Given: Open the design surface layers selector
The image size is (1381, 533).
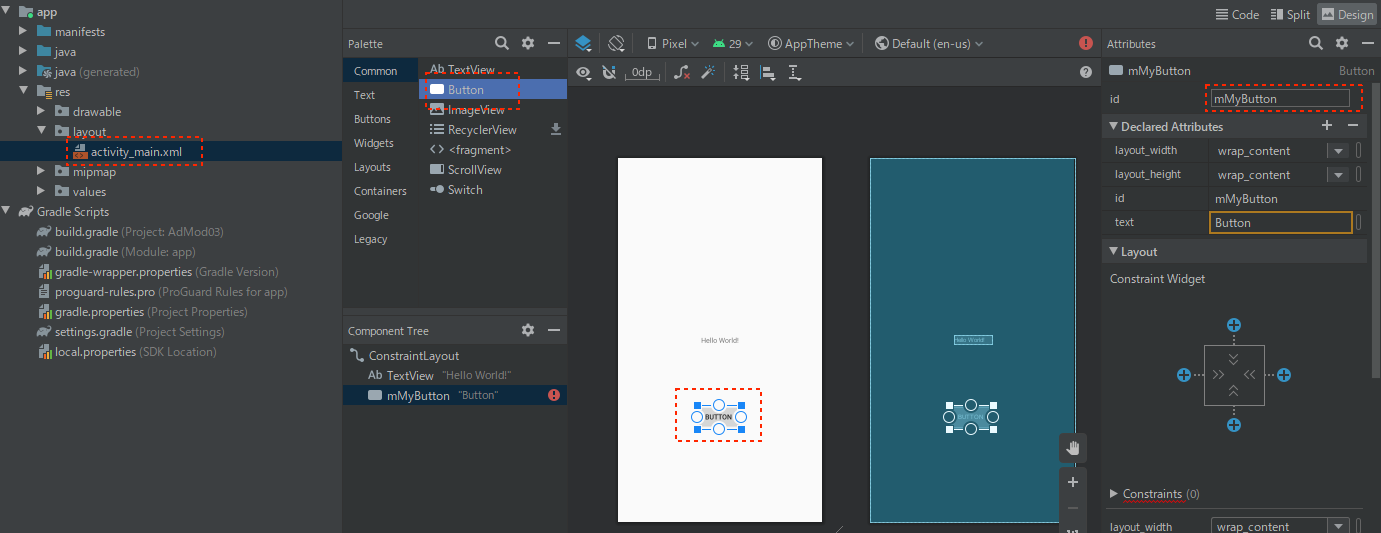Looking at the screenshot, I should click(x=585, y=43).
